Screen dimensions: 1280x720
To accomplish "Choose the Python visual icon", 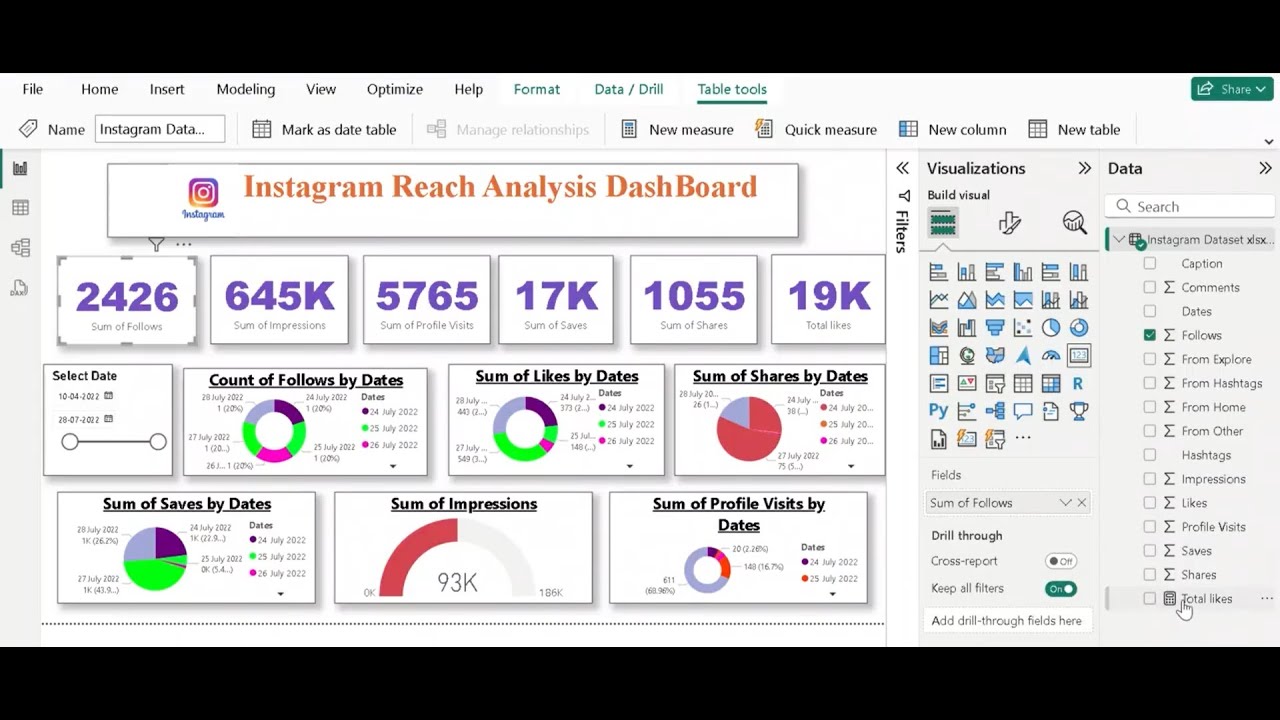I will (938, 411).
